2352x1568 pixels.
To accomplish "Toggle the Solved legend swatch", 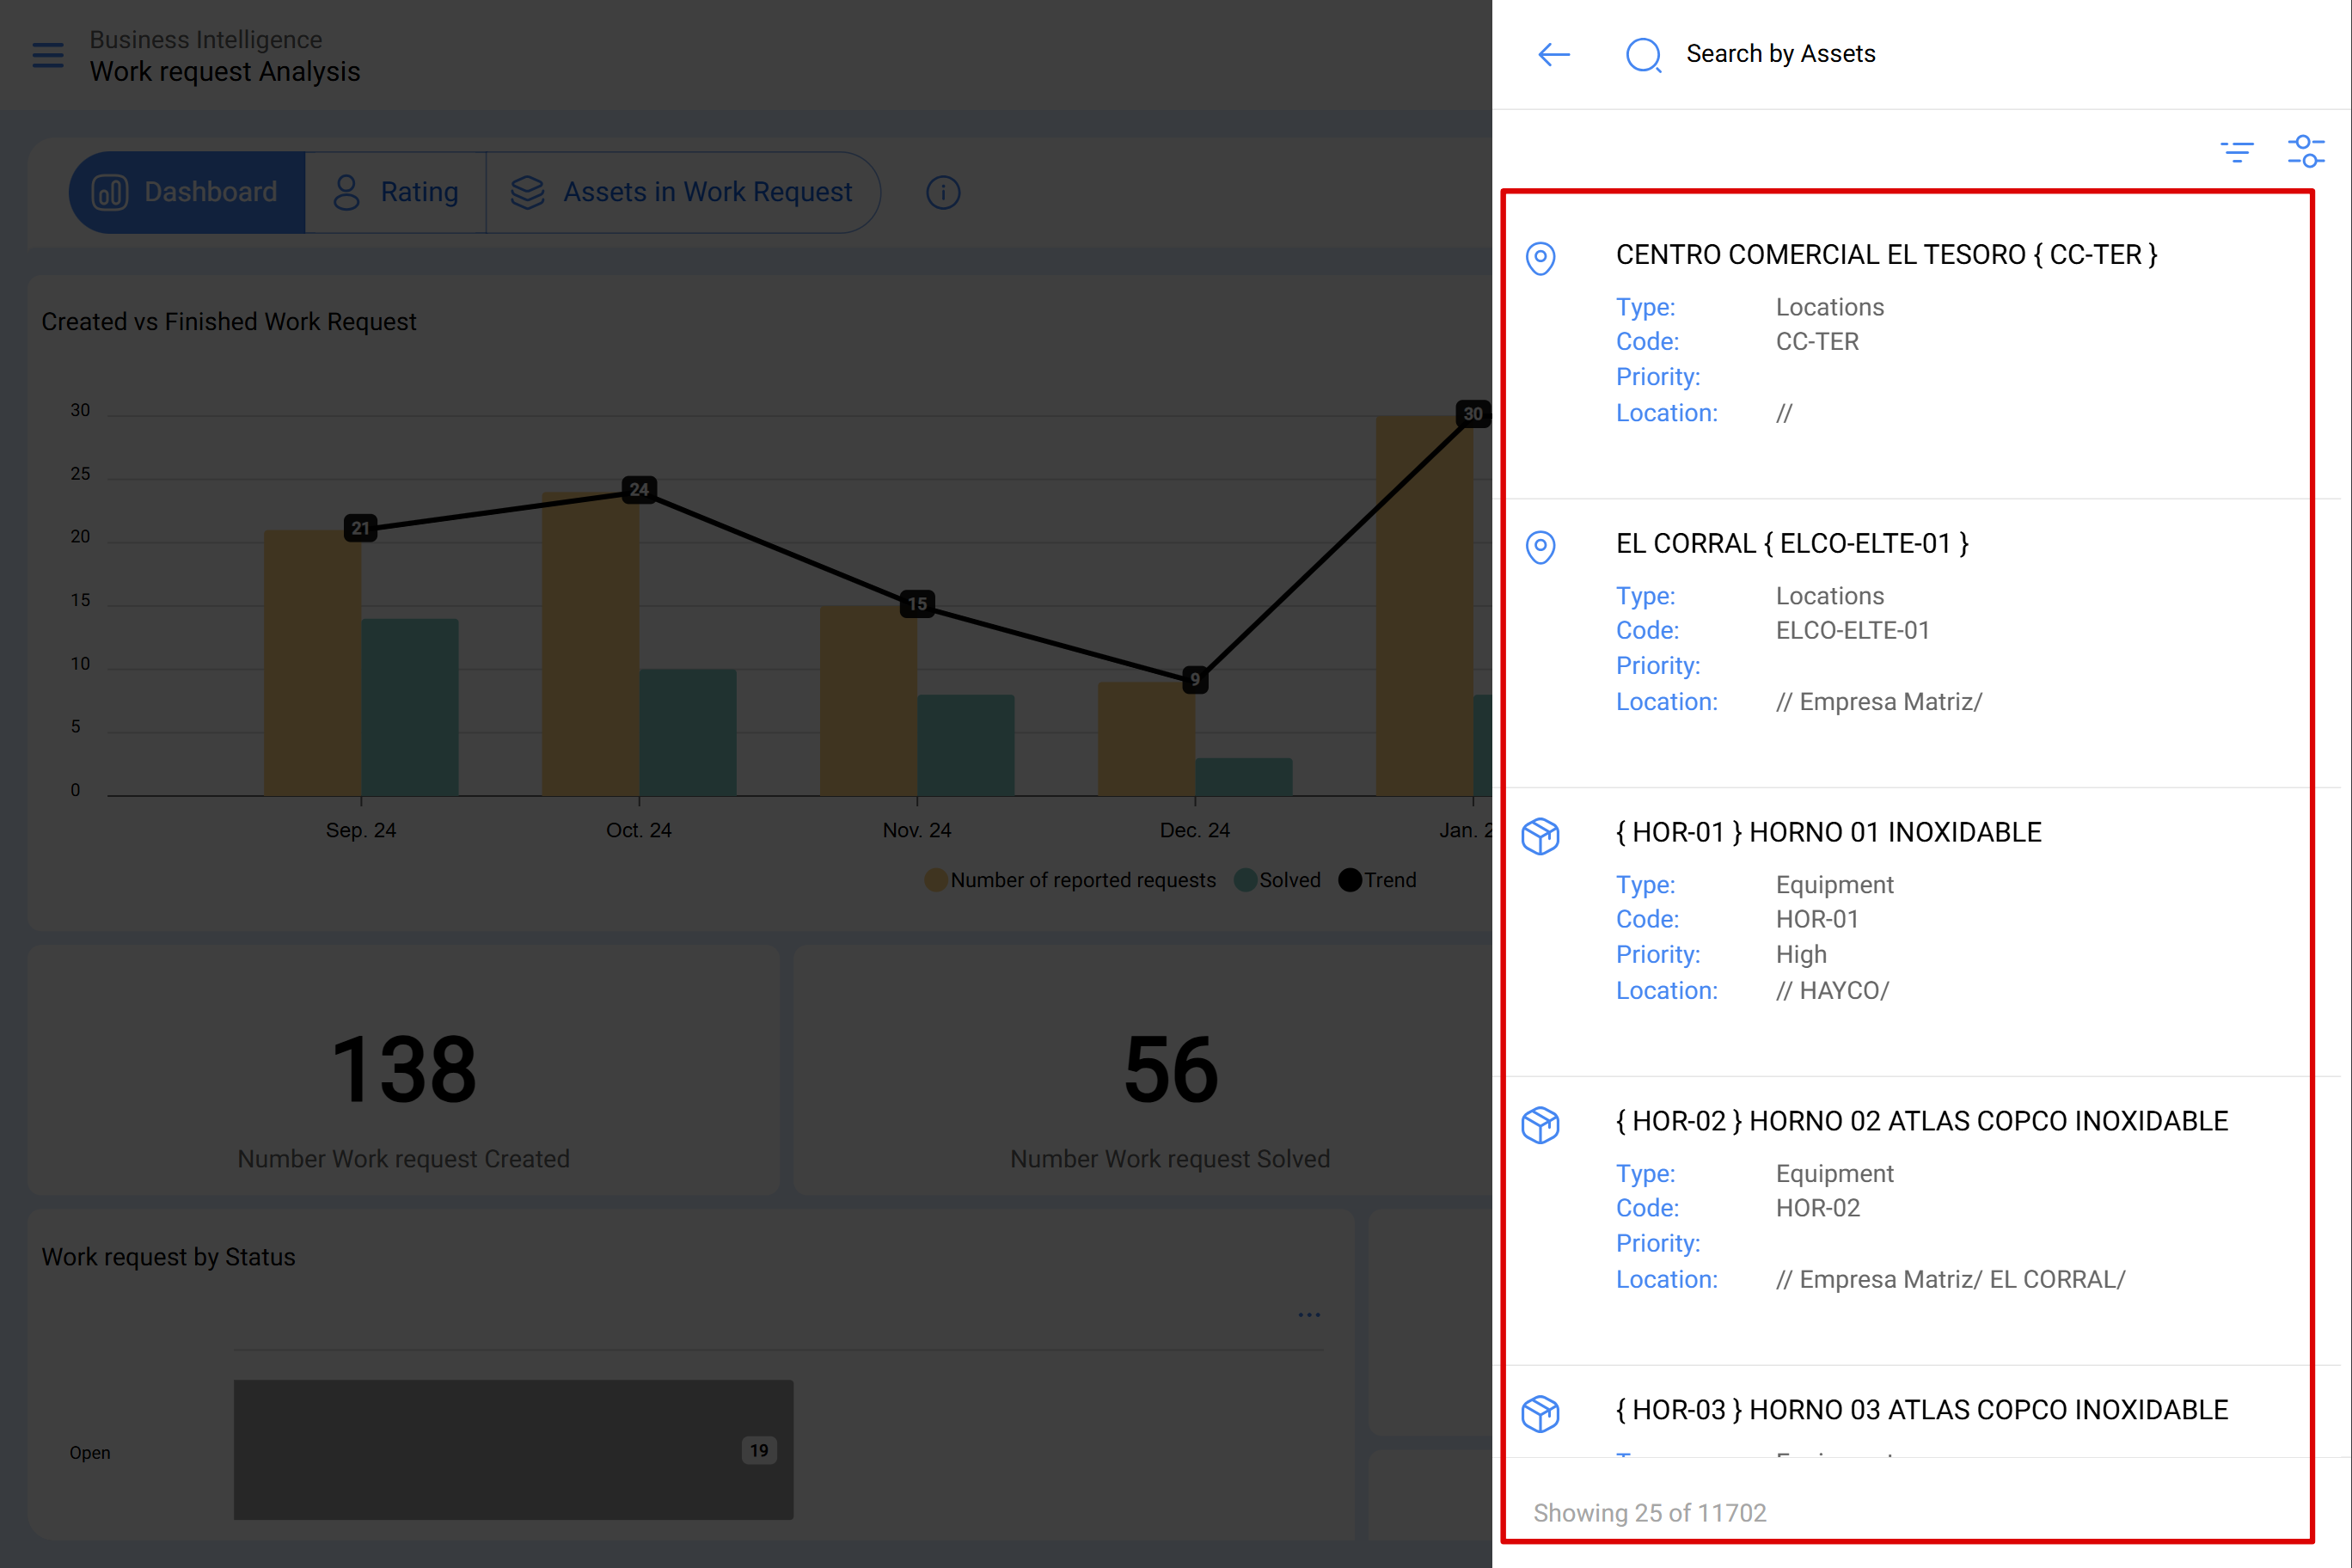I will pos(1245,880).
